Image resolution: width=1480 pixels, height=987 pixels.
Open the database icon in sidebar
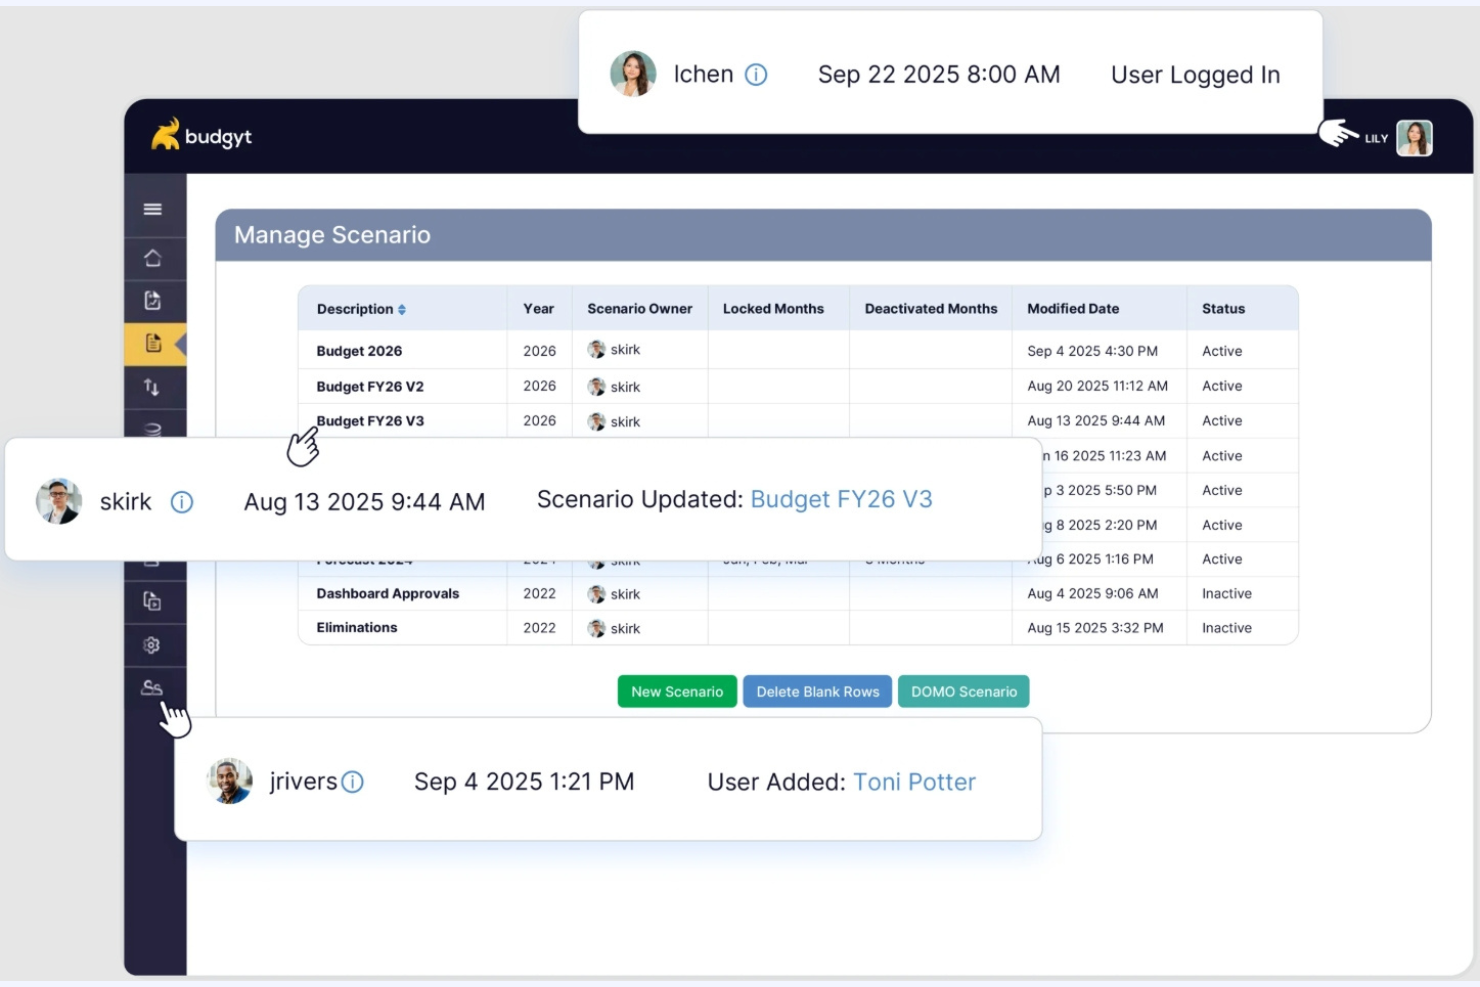(153, 430)
